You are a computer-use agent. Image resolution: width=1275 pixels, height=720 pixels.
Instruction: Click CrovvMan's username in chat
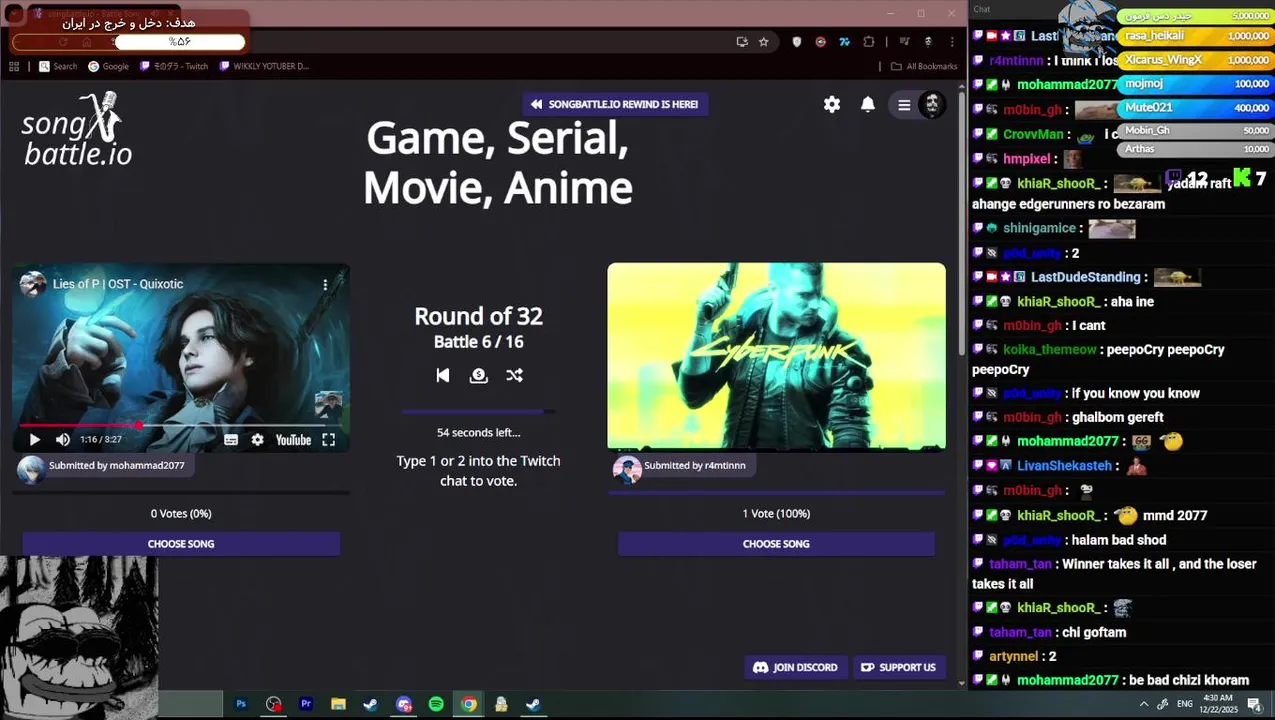click(1033, 134)
